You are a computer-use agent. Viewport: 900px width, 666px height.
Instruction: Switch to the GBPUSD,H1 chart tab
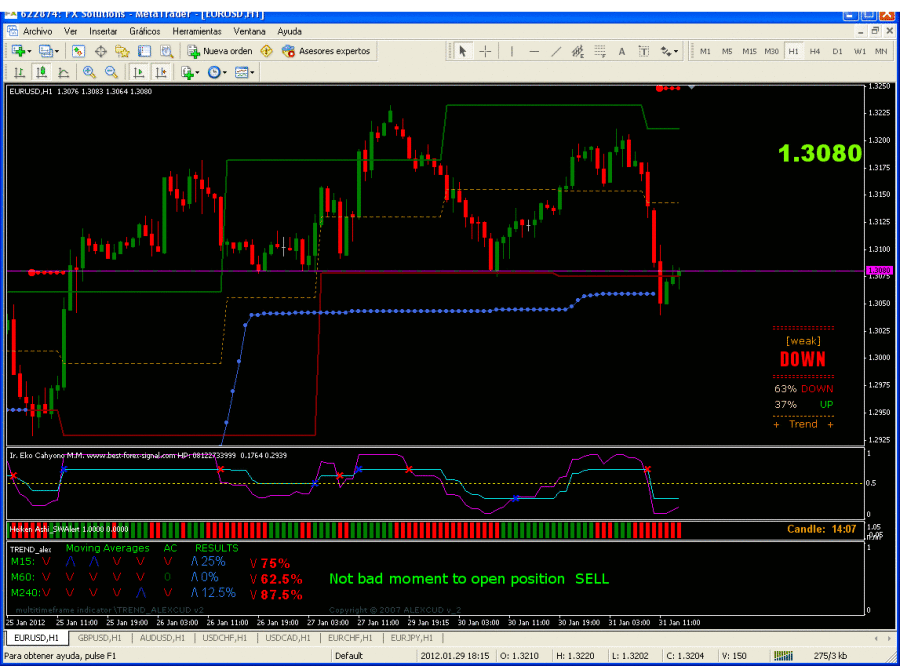[100, 637]
